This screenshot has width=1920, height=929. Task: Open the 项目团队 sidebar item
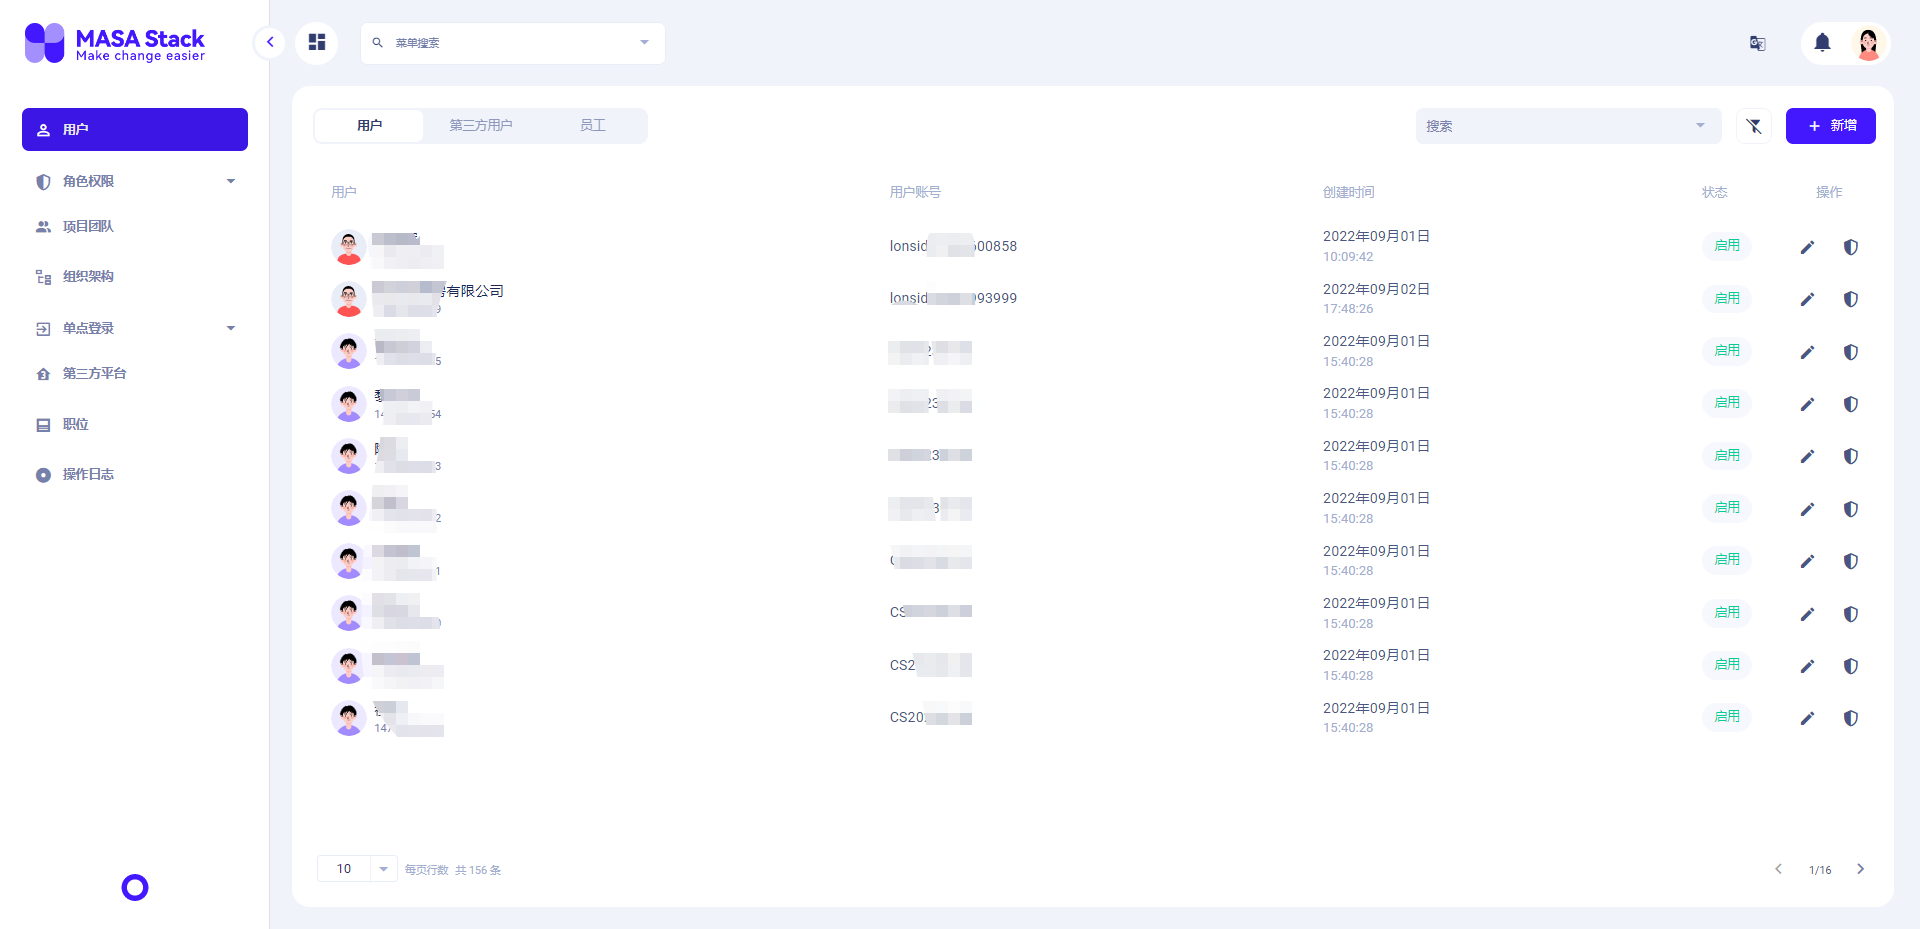(135, 227)
